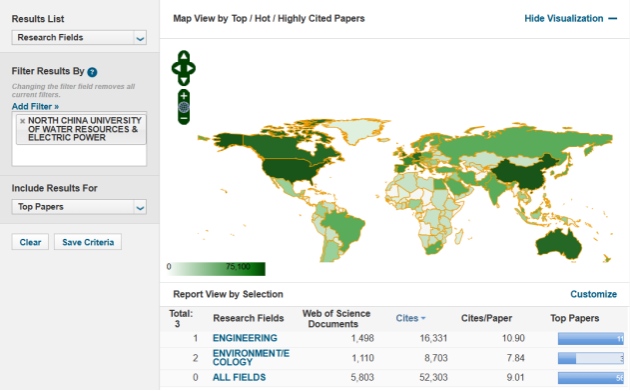Click the map color scale legend
The image size is (630, 391).
point(216,269)
